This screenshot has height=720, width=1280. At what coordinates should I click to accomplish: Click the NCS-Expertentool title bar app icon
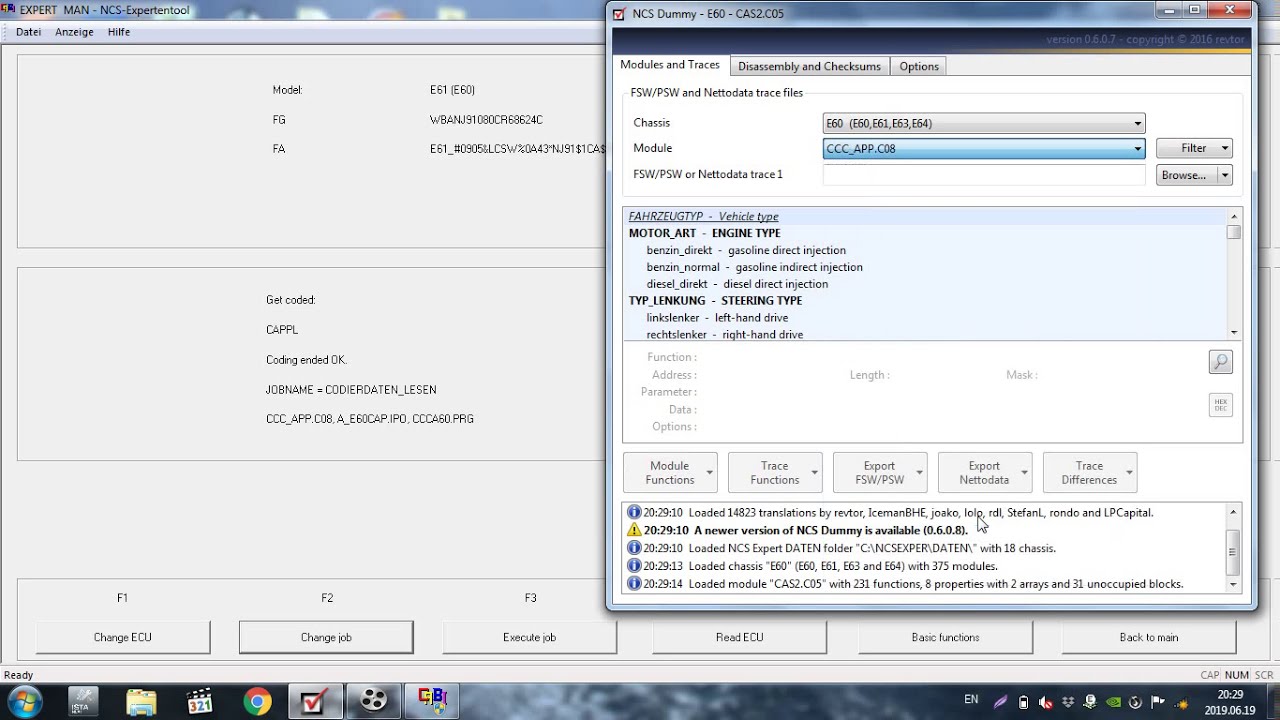click(8, 10)
